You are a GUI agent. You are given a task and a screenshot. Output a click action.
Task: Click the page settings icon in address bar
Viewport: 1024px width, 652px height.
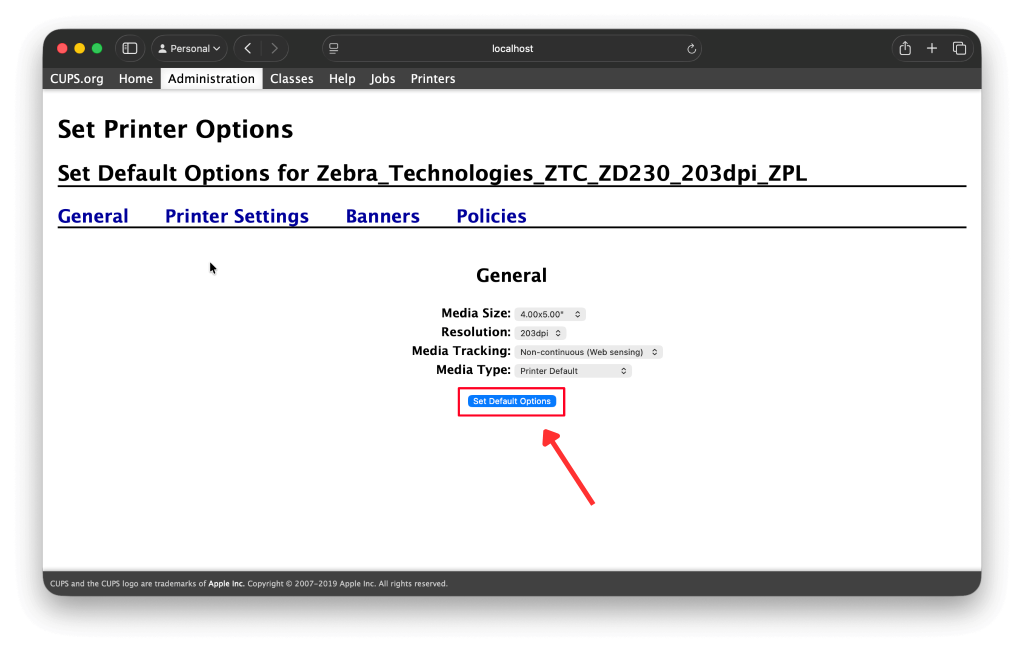[x=334, y=48]
